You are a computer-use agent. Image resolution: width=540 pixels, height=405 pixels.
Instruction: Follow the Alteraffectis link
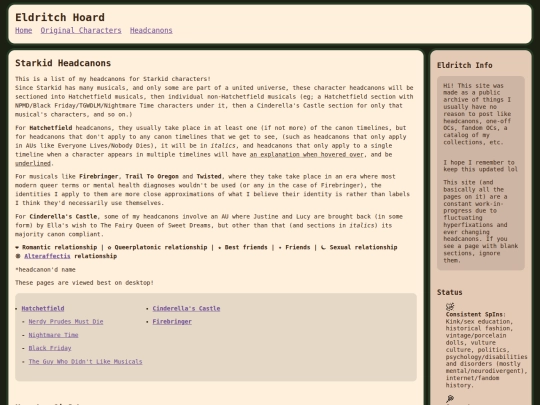pyautogui.click(x=47, y=256)
